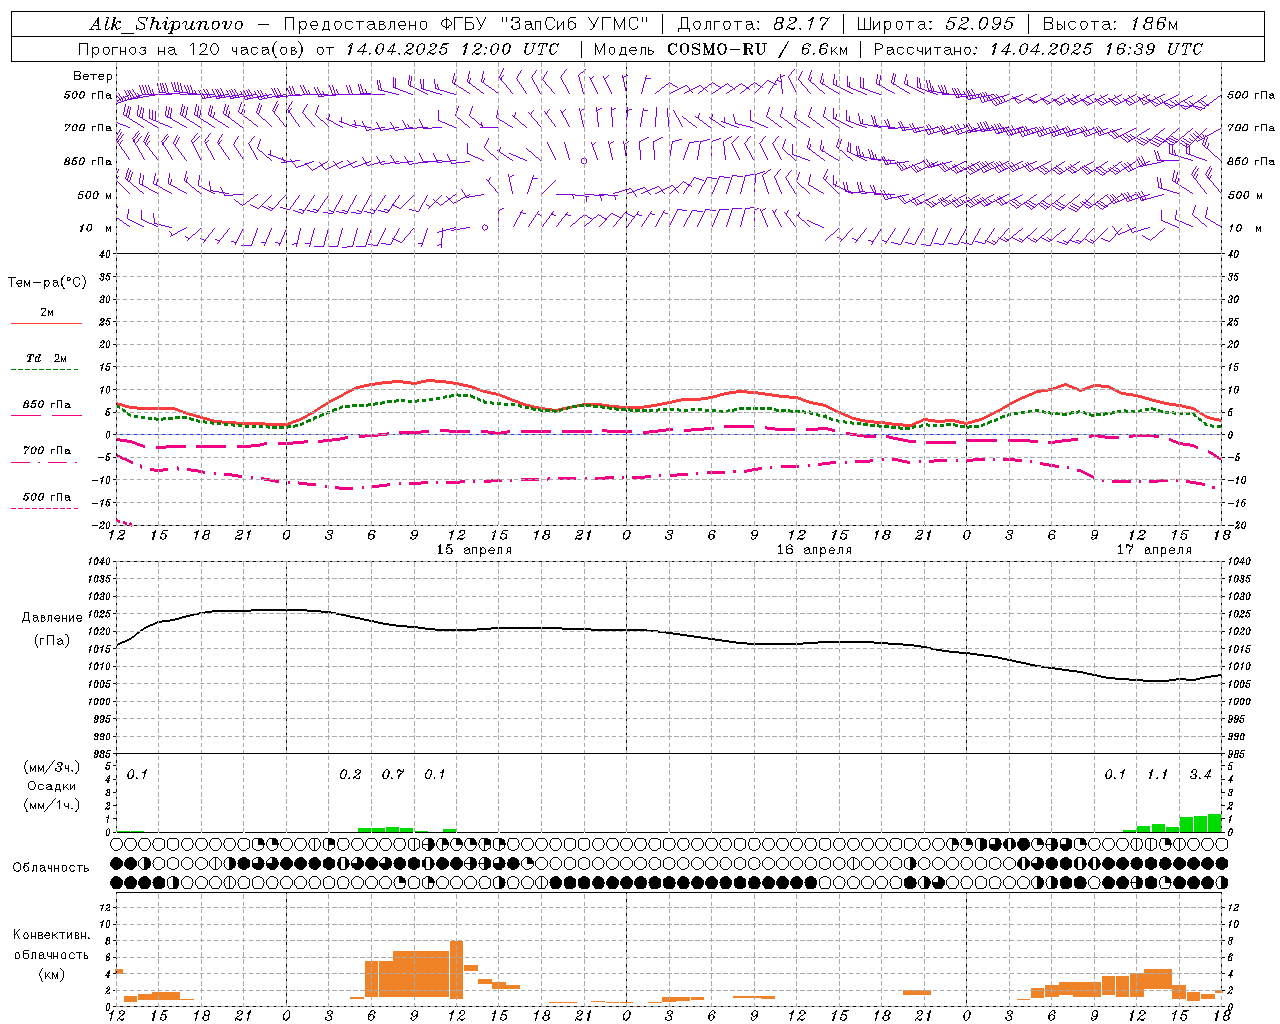The height and width of the screenshot is (1024, 1280).
Task: Click the Конвективн. label
Action: tap(52, 935)
